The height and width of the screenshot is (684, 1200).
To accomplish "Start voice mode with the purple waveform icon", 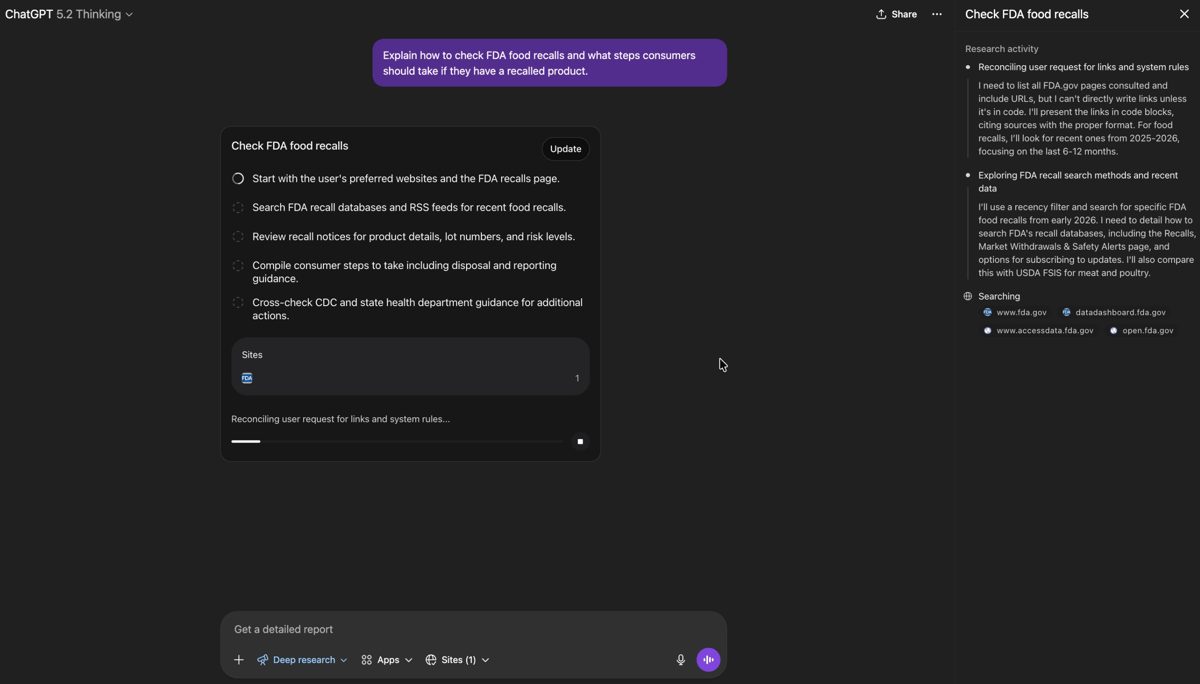I will 708,660.
